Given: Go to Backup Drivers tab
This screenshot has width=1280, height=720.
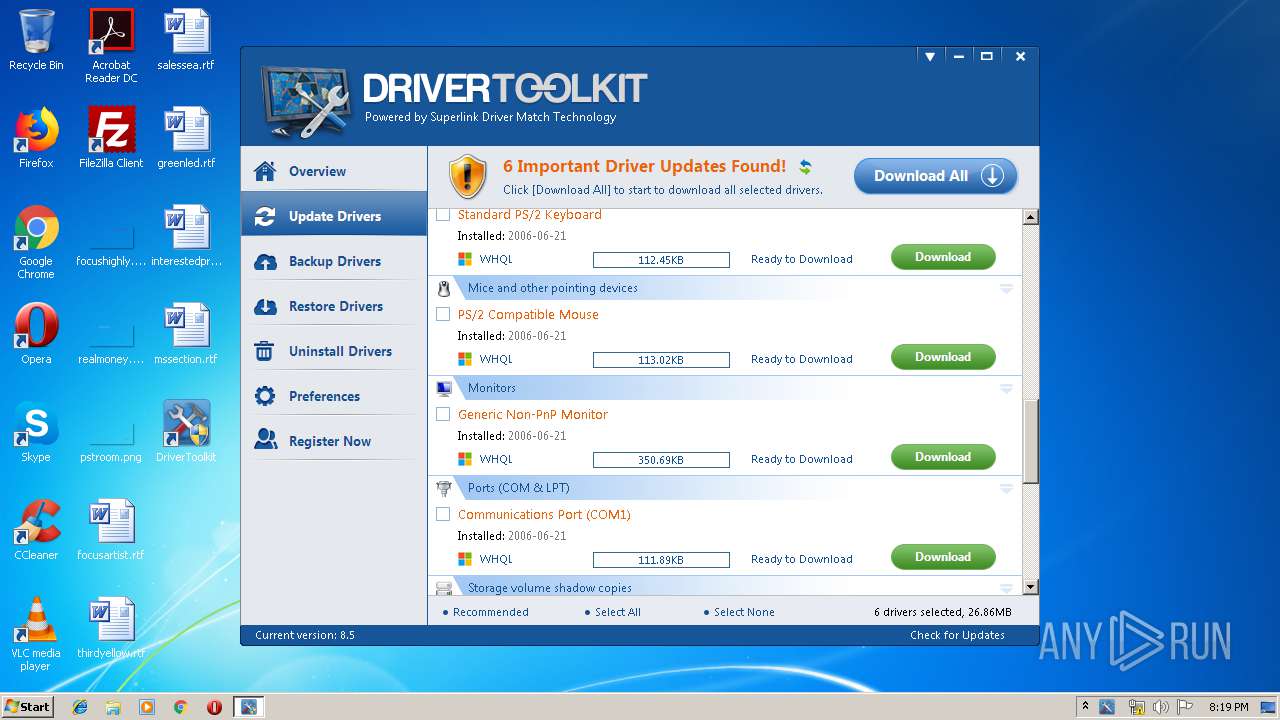Looking at the screenshot, I should click(334, 261).
